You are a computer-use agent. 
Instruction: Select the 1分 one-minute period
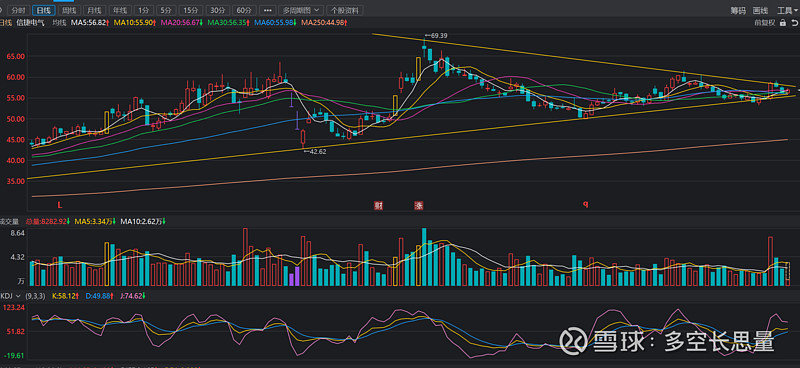144,10
